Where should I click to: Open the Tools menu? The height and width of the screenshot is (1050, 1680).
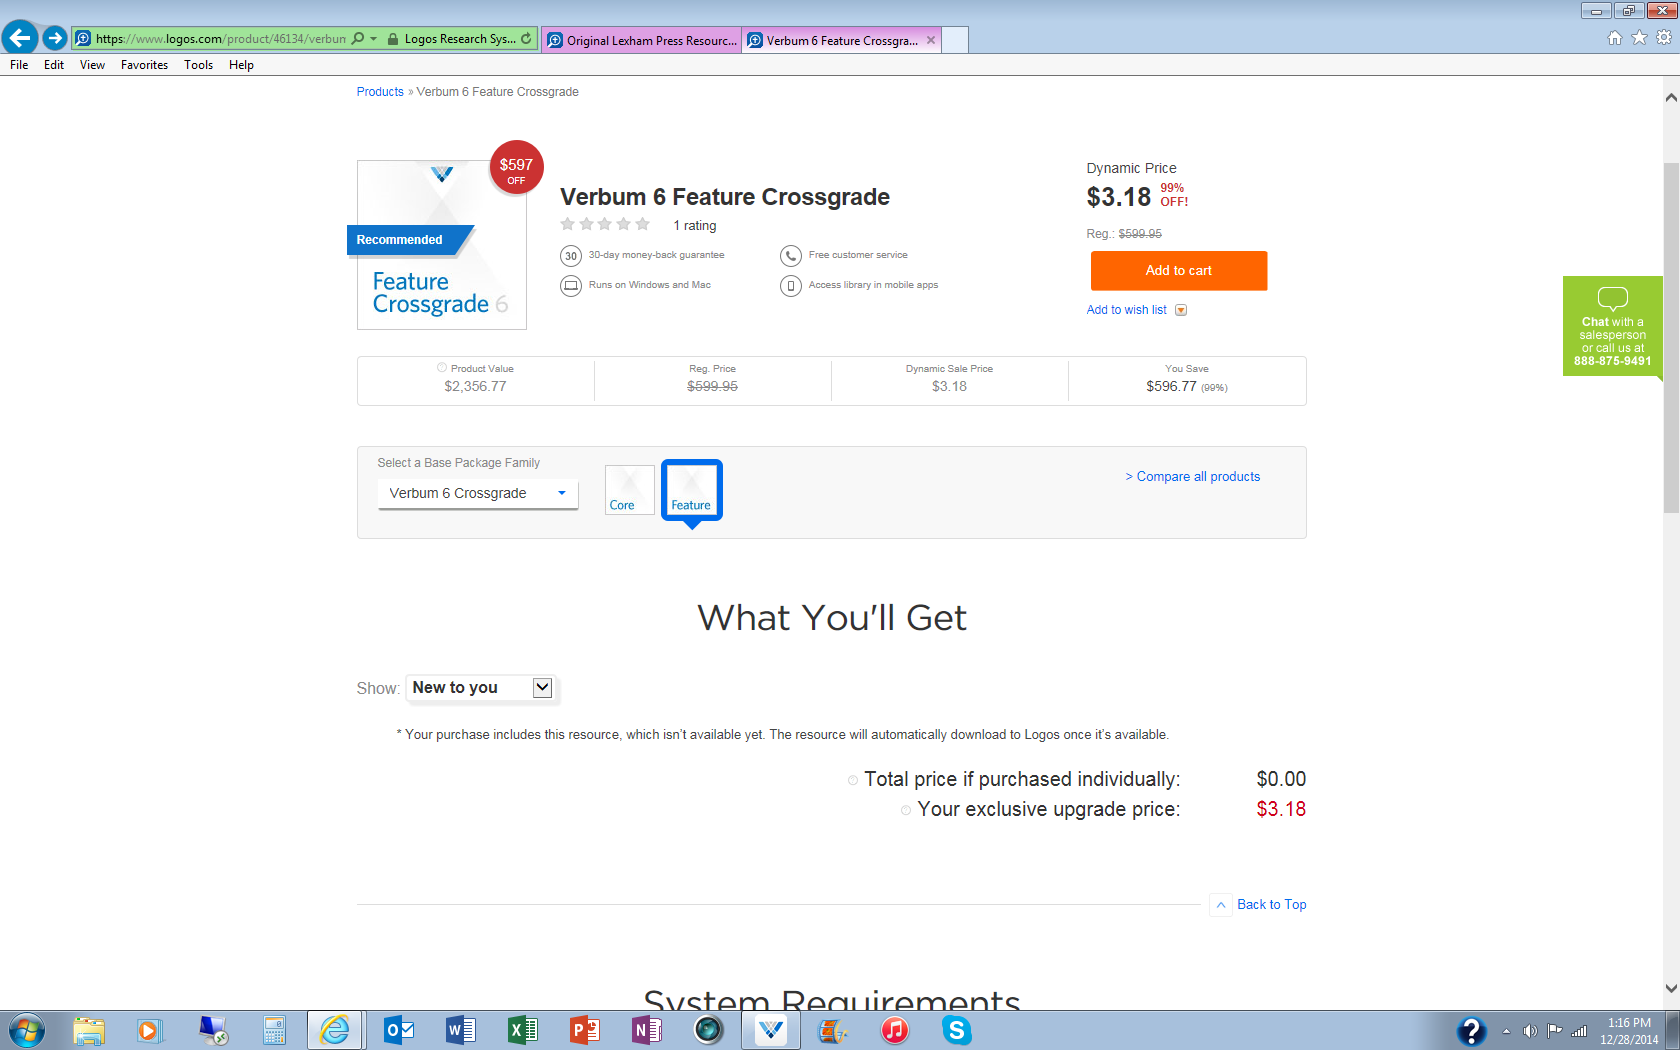[198, 65]
